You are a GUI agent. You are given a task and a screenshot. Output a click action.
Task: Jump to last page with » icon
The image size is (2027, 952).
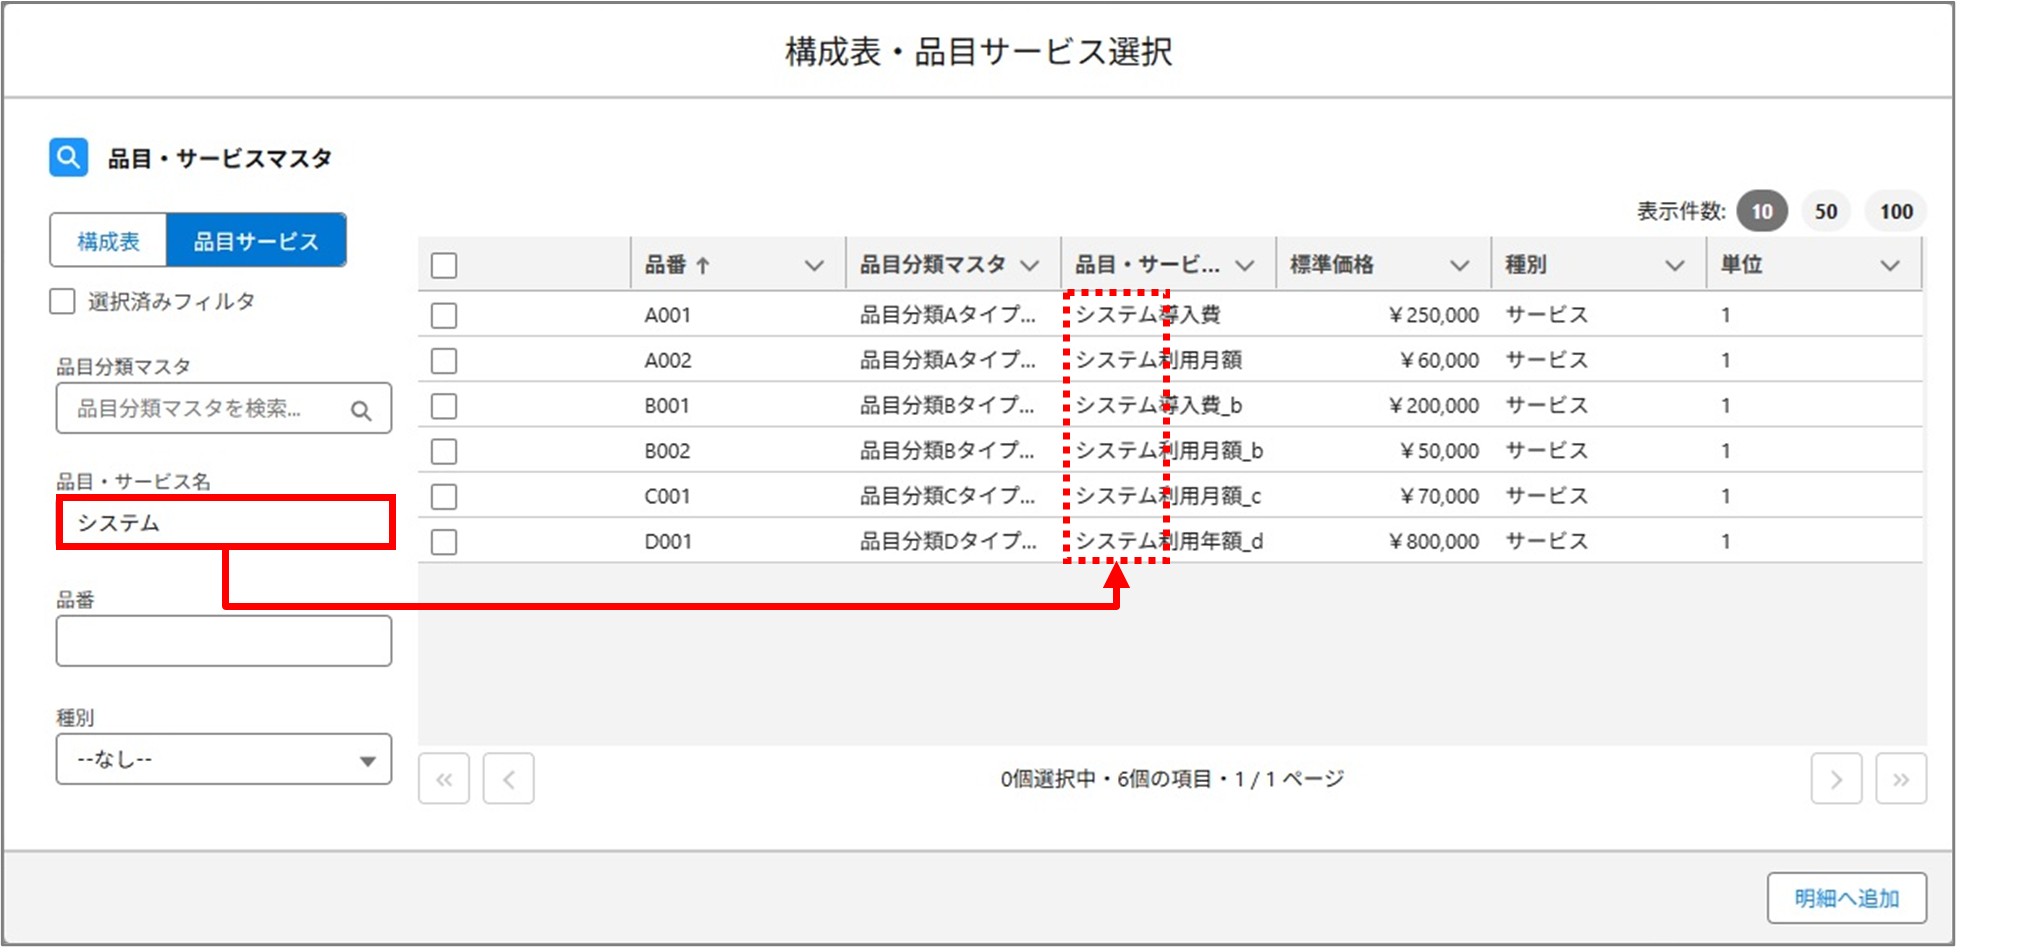(x=1902, y=779)
